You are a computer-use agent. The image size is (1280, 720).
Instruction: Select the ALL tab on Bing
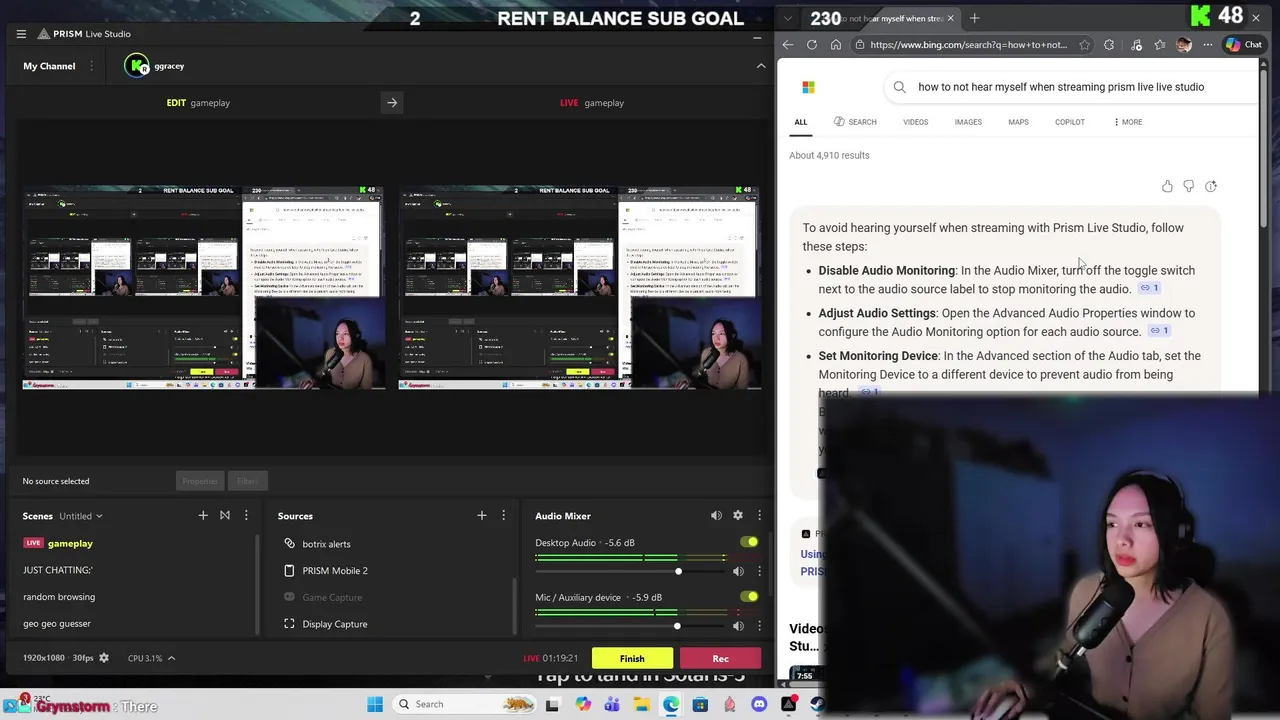click(801, 122)
